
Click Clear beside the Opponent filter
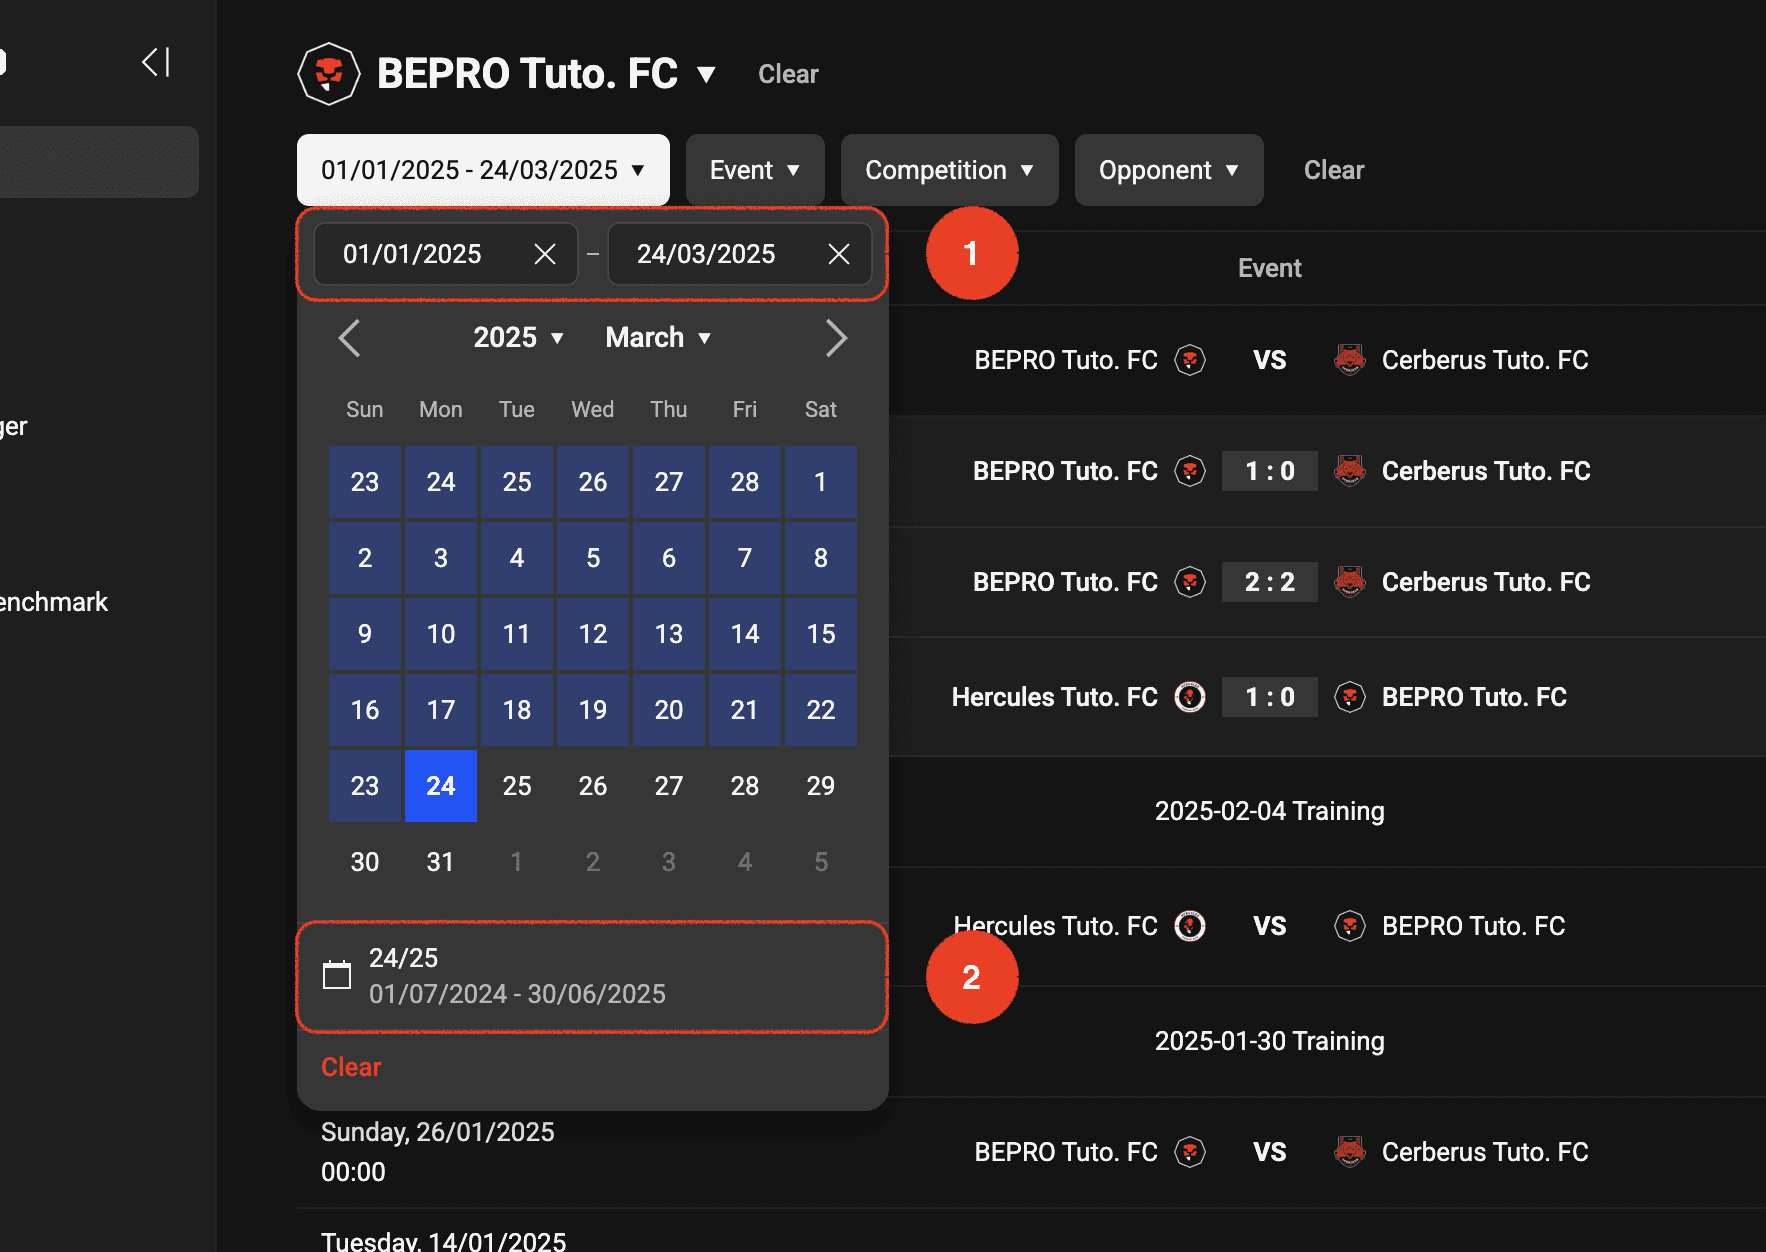click(x=1334, y=170)
